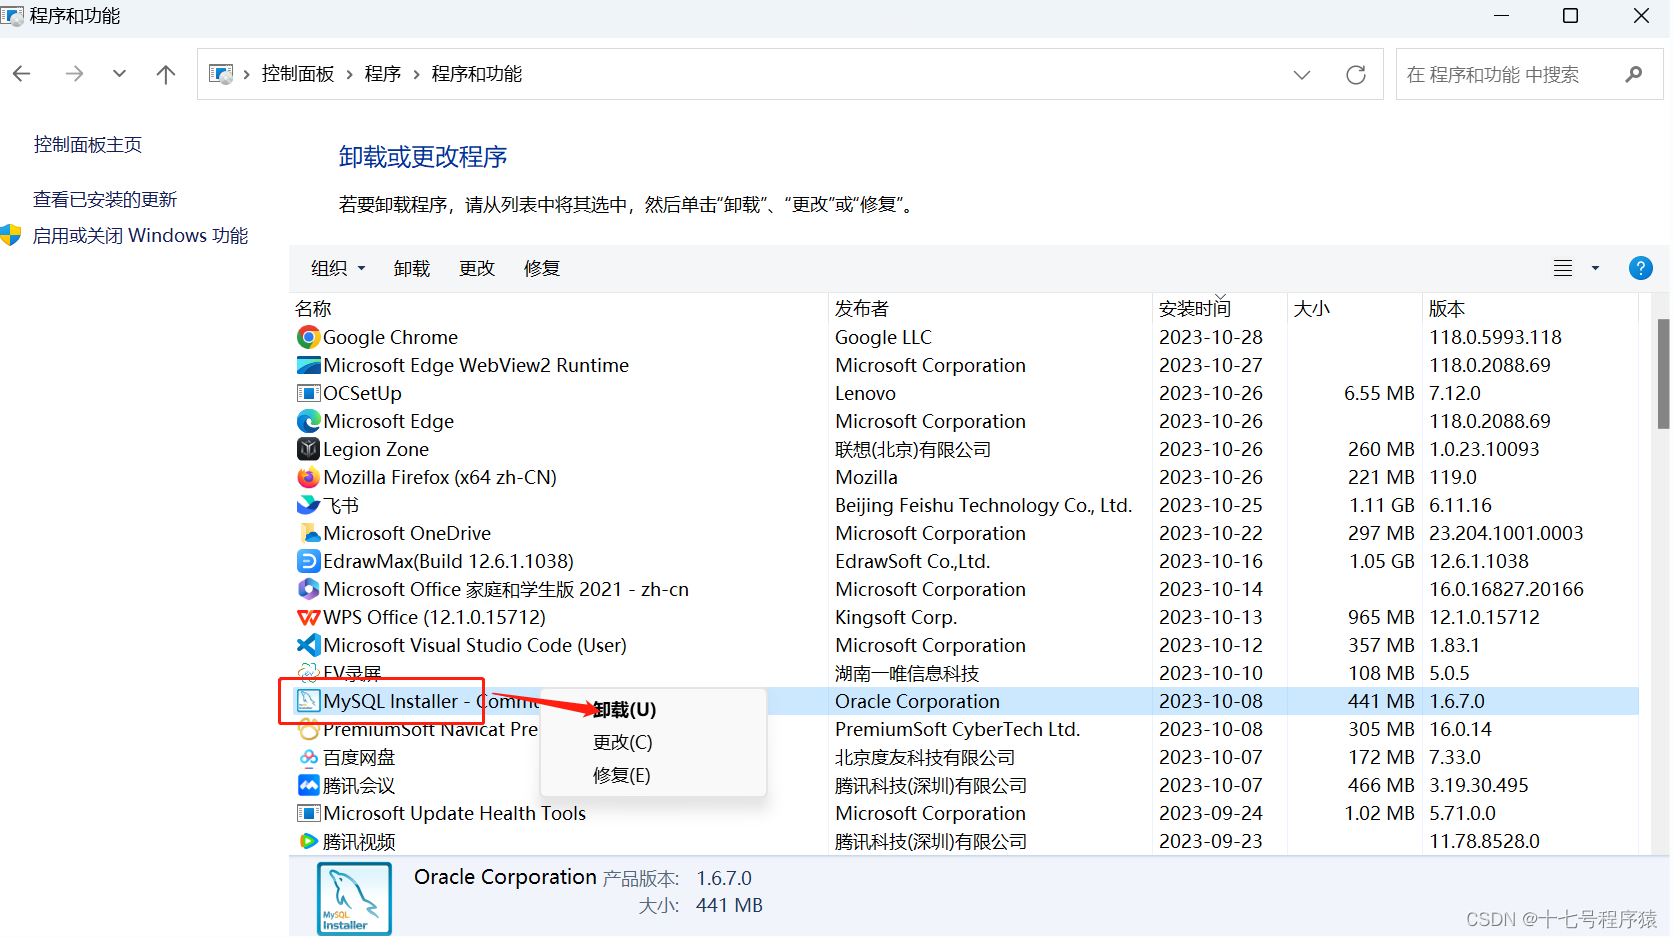
Task: Click the Kingsoft Corp. publisher cell
Action: 896,617
